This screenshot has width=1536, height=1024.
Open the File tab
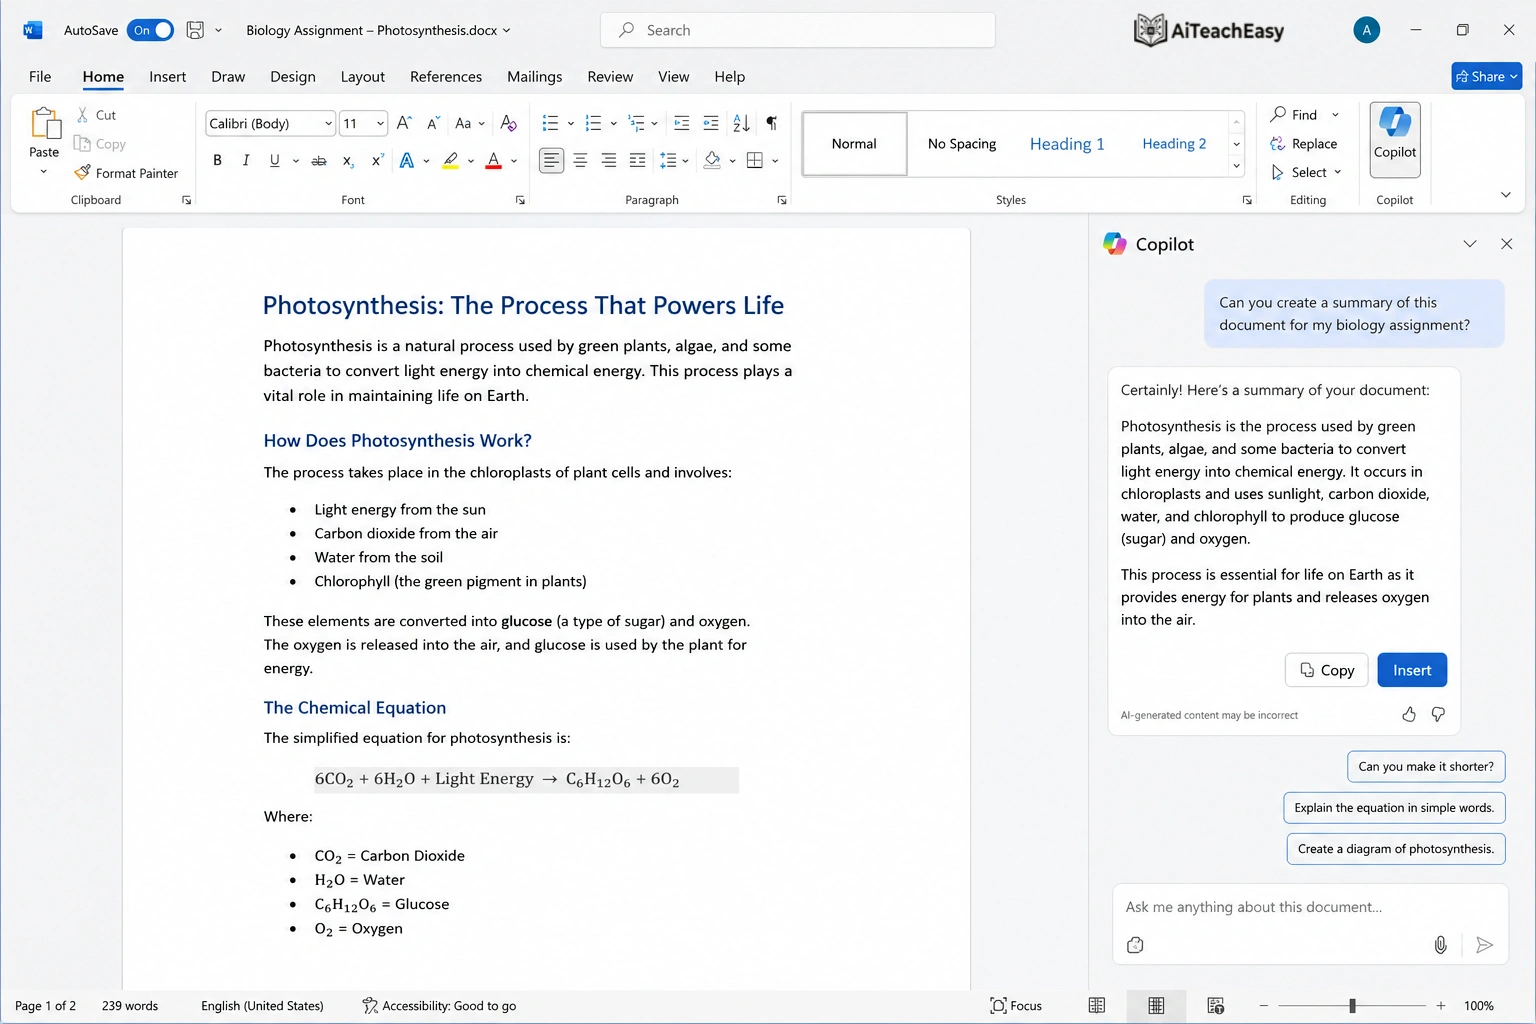coord(40,77)
